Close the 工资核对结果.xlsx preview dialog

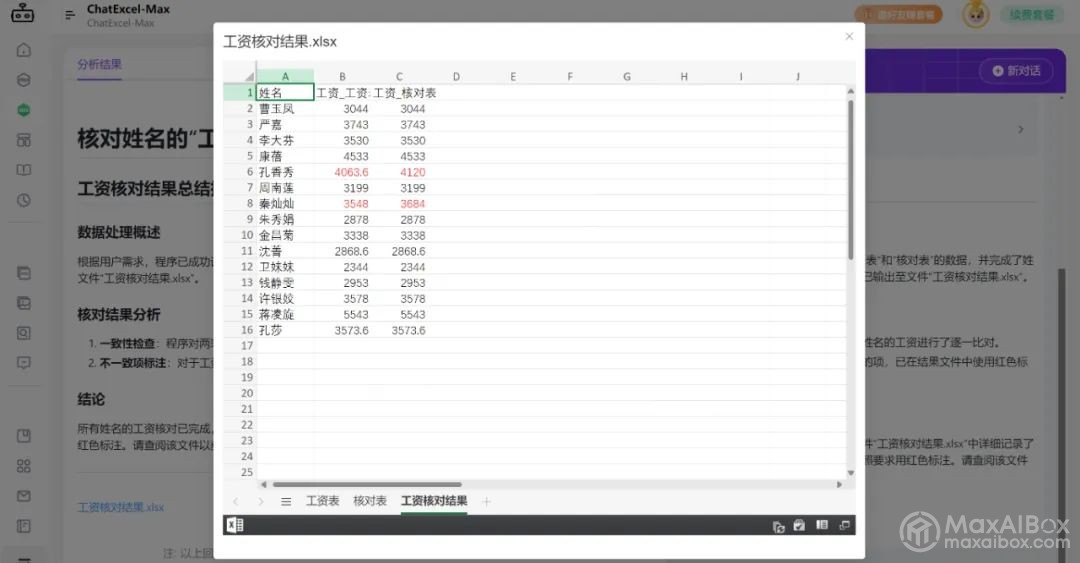pos(849,37)
